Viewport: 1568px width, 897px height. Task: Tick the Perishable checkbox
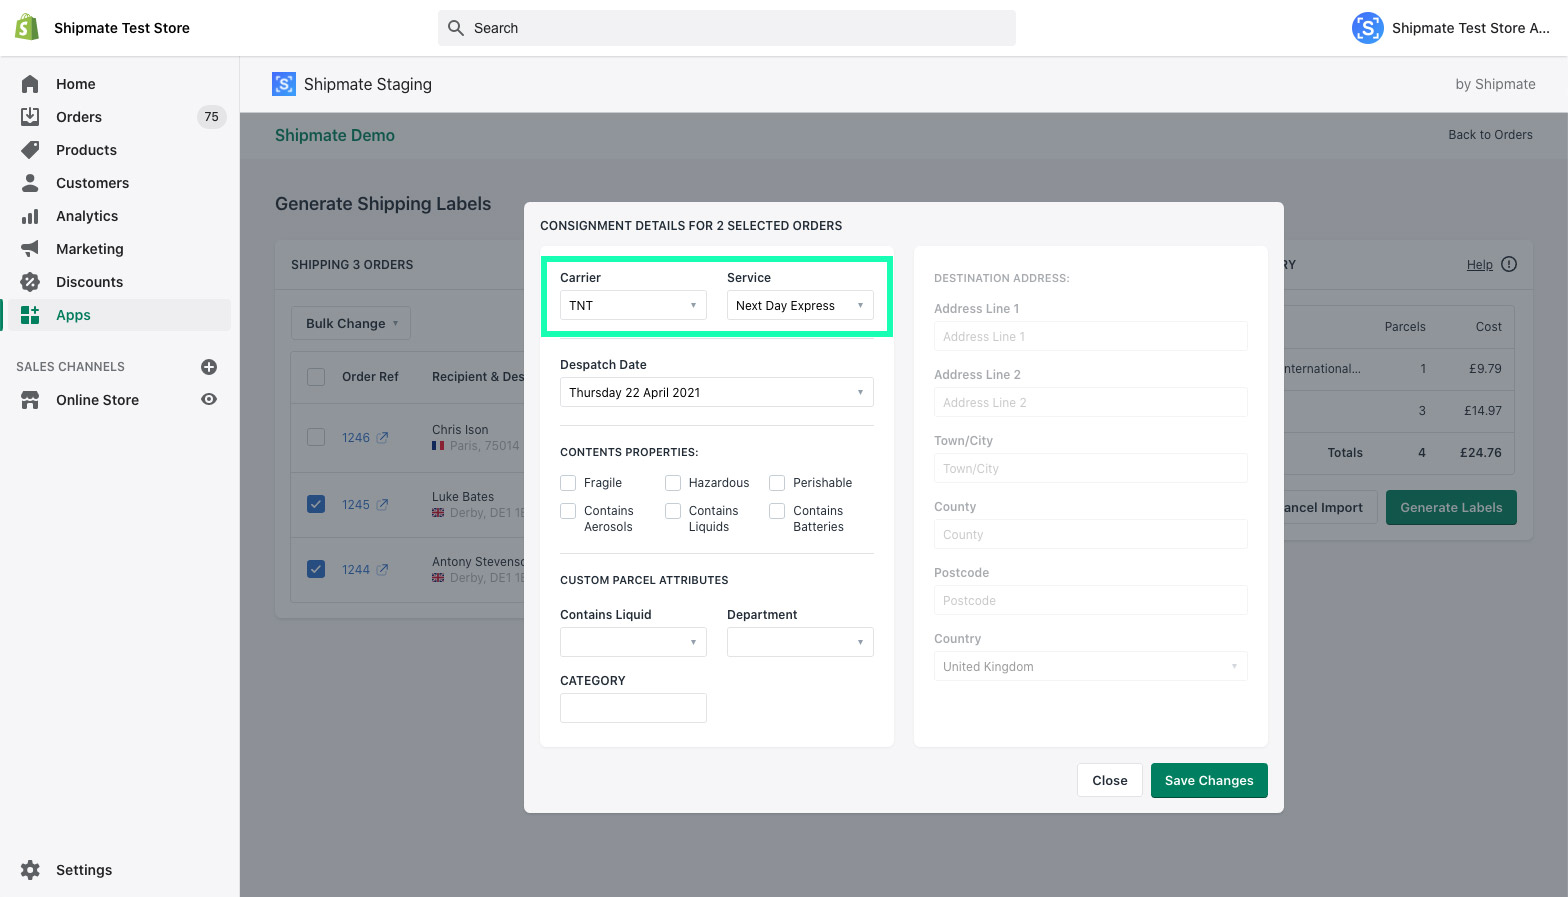coord(777,483)
